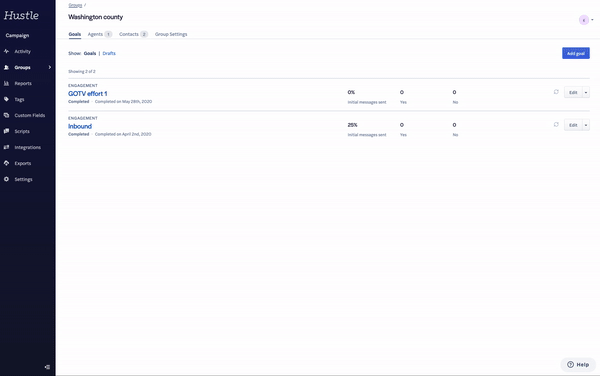The height and width of the screenshot is (376, 600).
Task: Show the Drafts filter
Action: pos(109,54)
